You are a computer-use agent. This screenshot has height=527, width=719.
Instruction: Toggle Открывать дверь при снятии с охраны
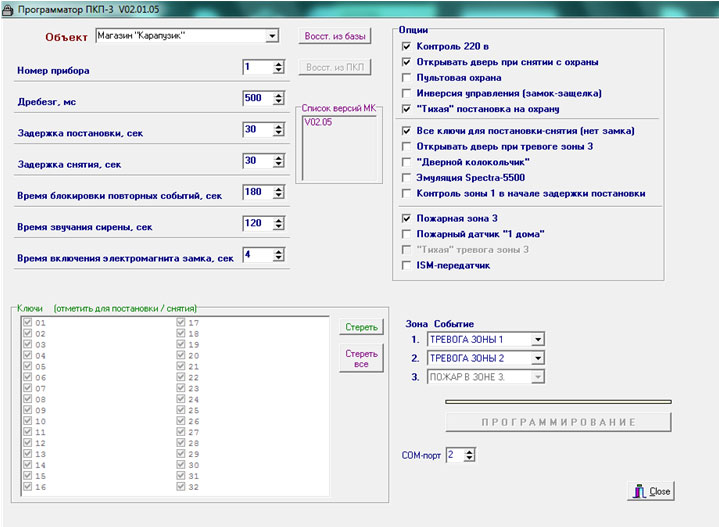click(406, 62)
